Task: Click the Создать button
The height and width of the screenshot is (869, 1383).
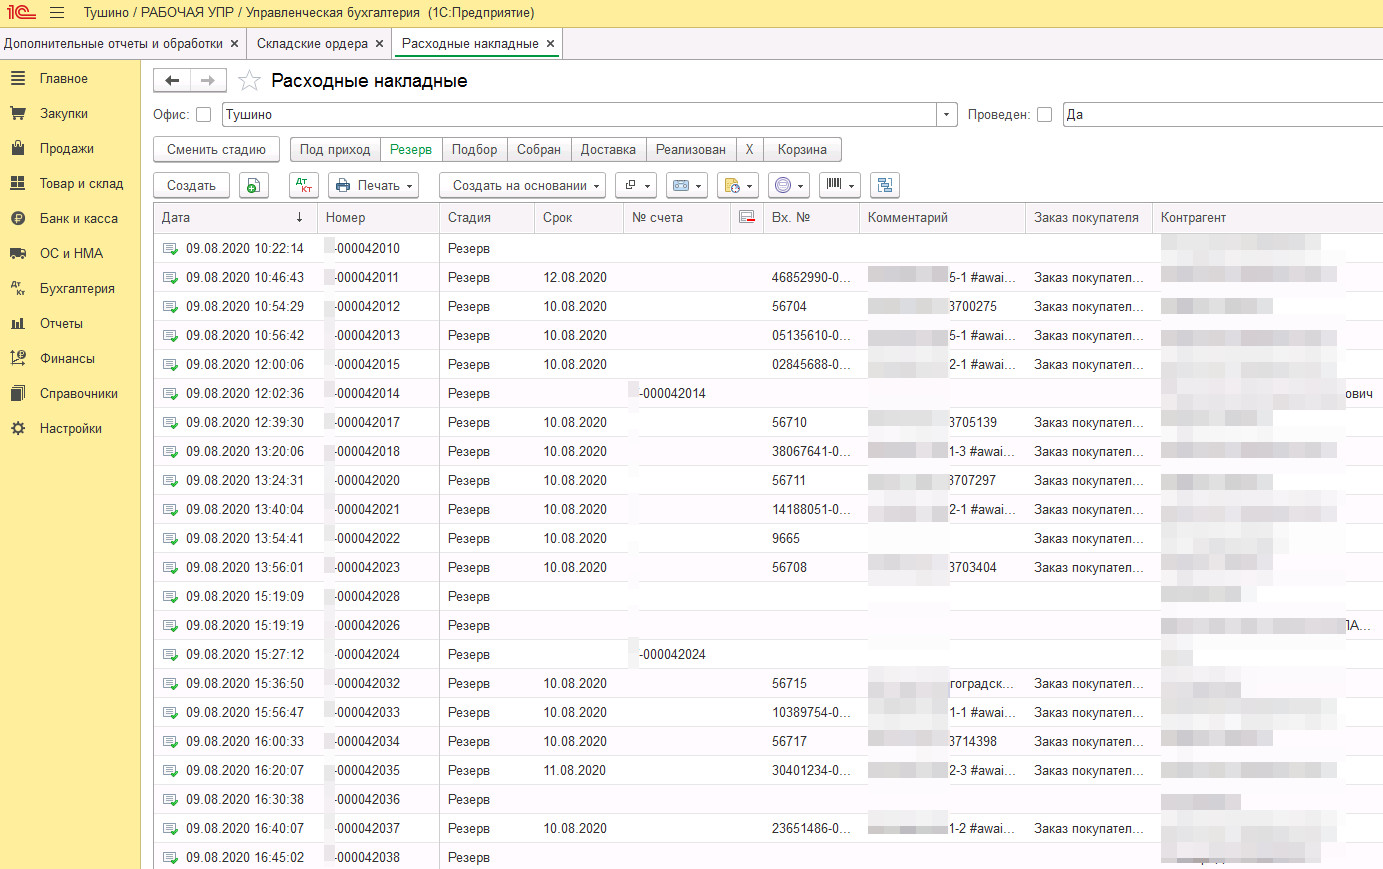Action: (191, 185)
